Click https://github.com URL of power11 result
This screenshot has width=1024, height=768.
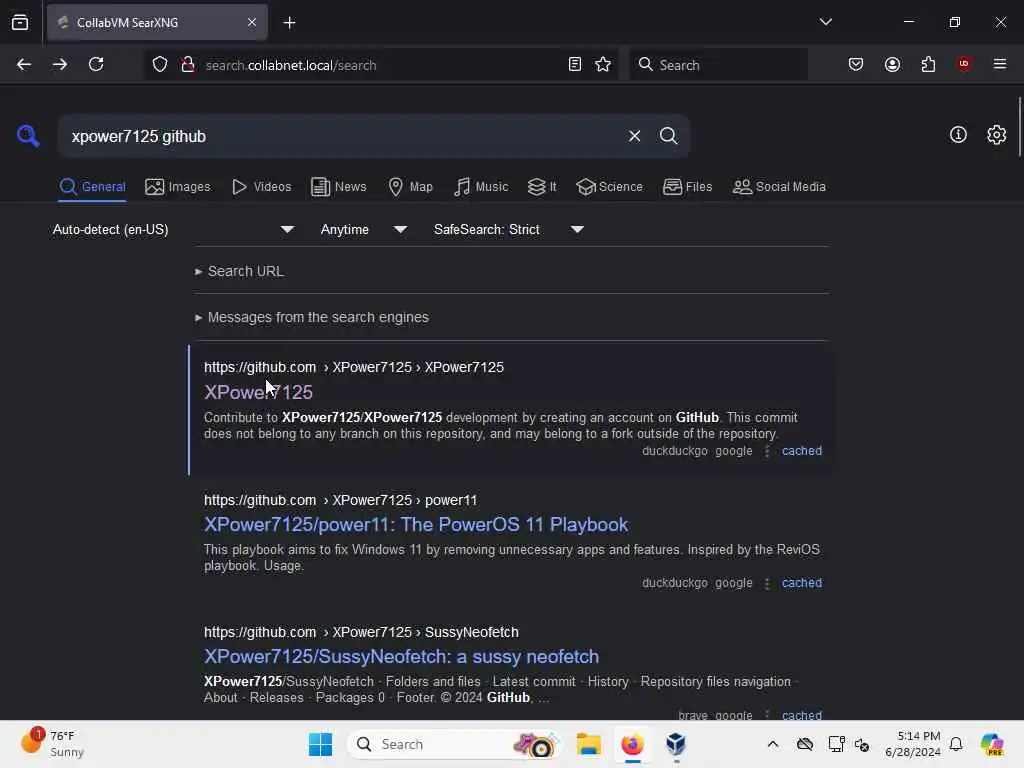click(x=260, y=500)
